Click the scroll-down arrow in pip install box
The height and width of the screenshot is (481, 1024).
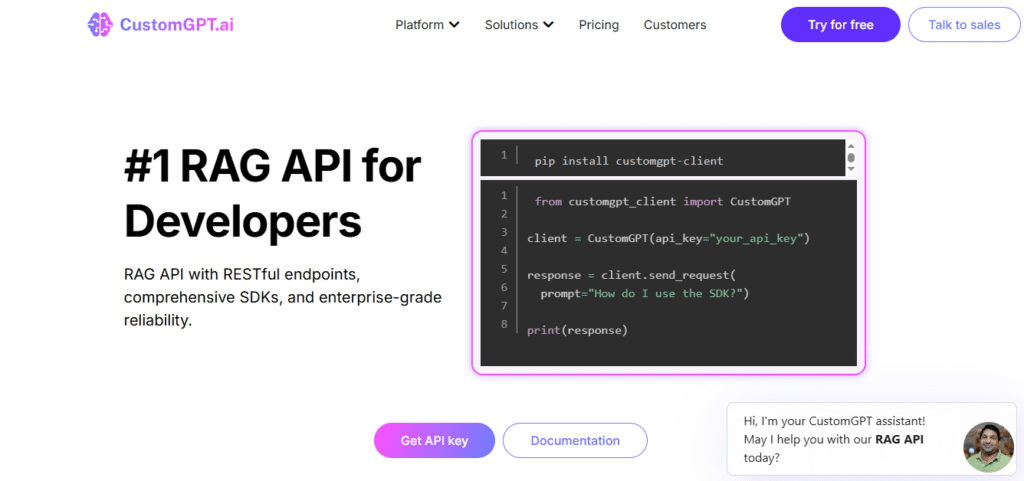pyautogui.click(x=851, y=169)
